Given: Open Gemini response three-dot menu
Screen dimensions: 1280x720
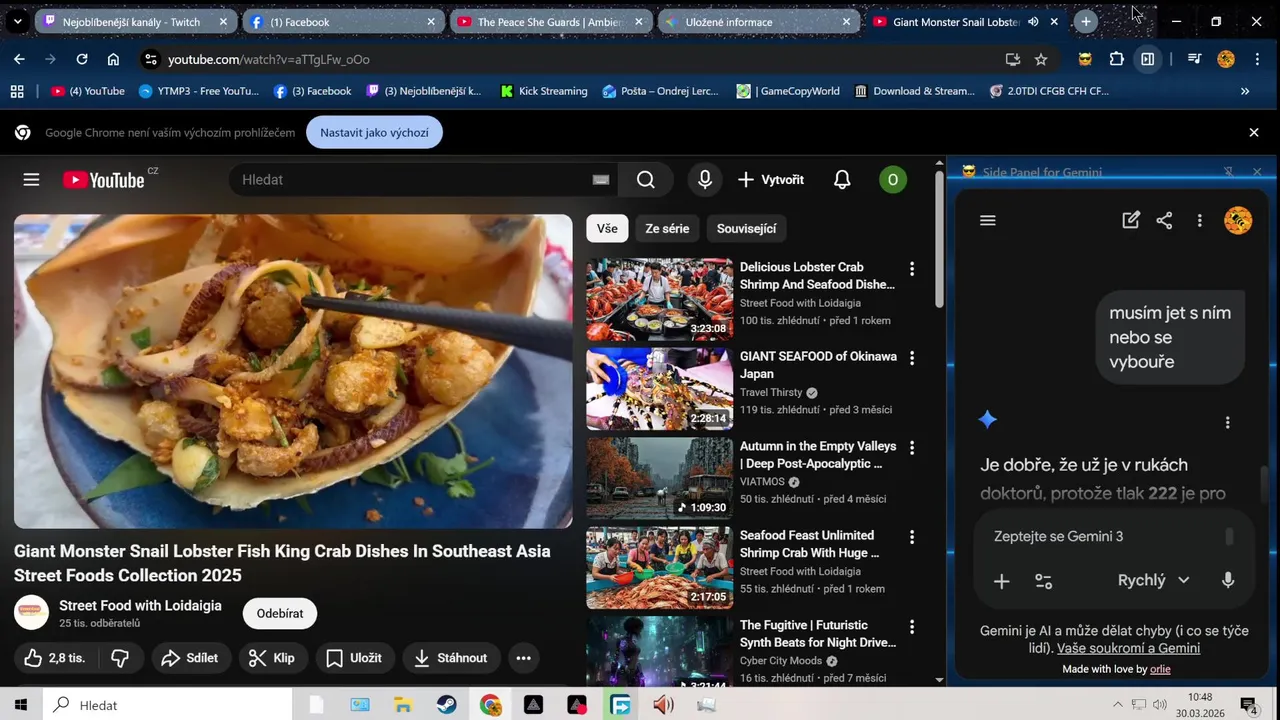Looking at the screenshot, I should 1228,423.
